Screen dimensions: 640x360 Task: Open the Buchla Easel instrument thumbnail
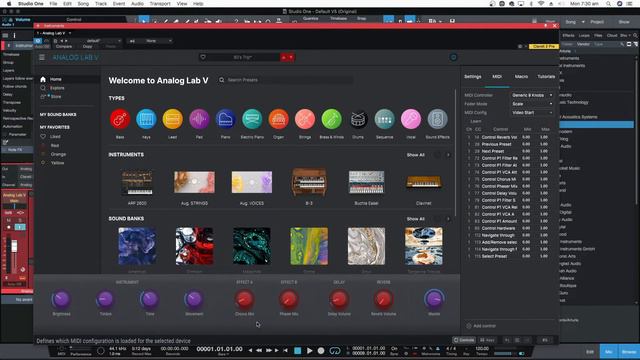(x=367, y=182)
